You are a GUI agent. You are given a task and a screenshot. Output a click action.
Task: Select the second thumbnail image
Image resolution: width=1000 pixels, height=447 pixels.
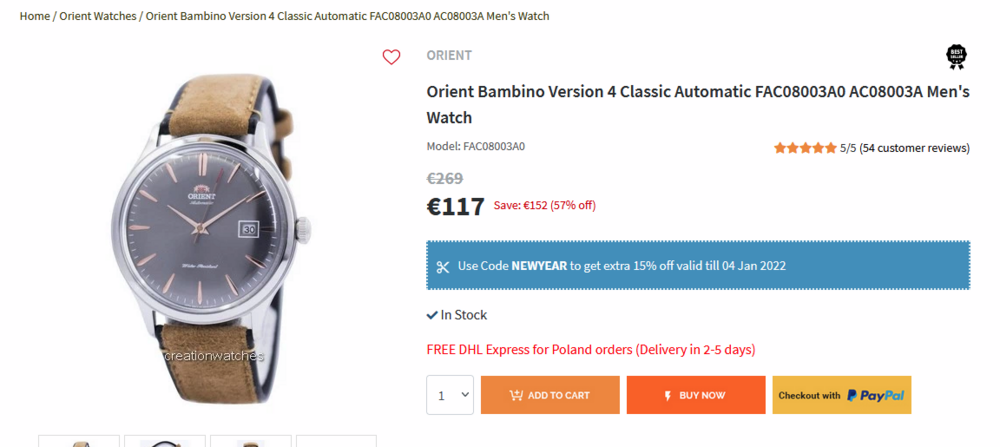[165, 441]
